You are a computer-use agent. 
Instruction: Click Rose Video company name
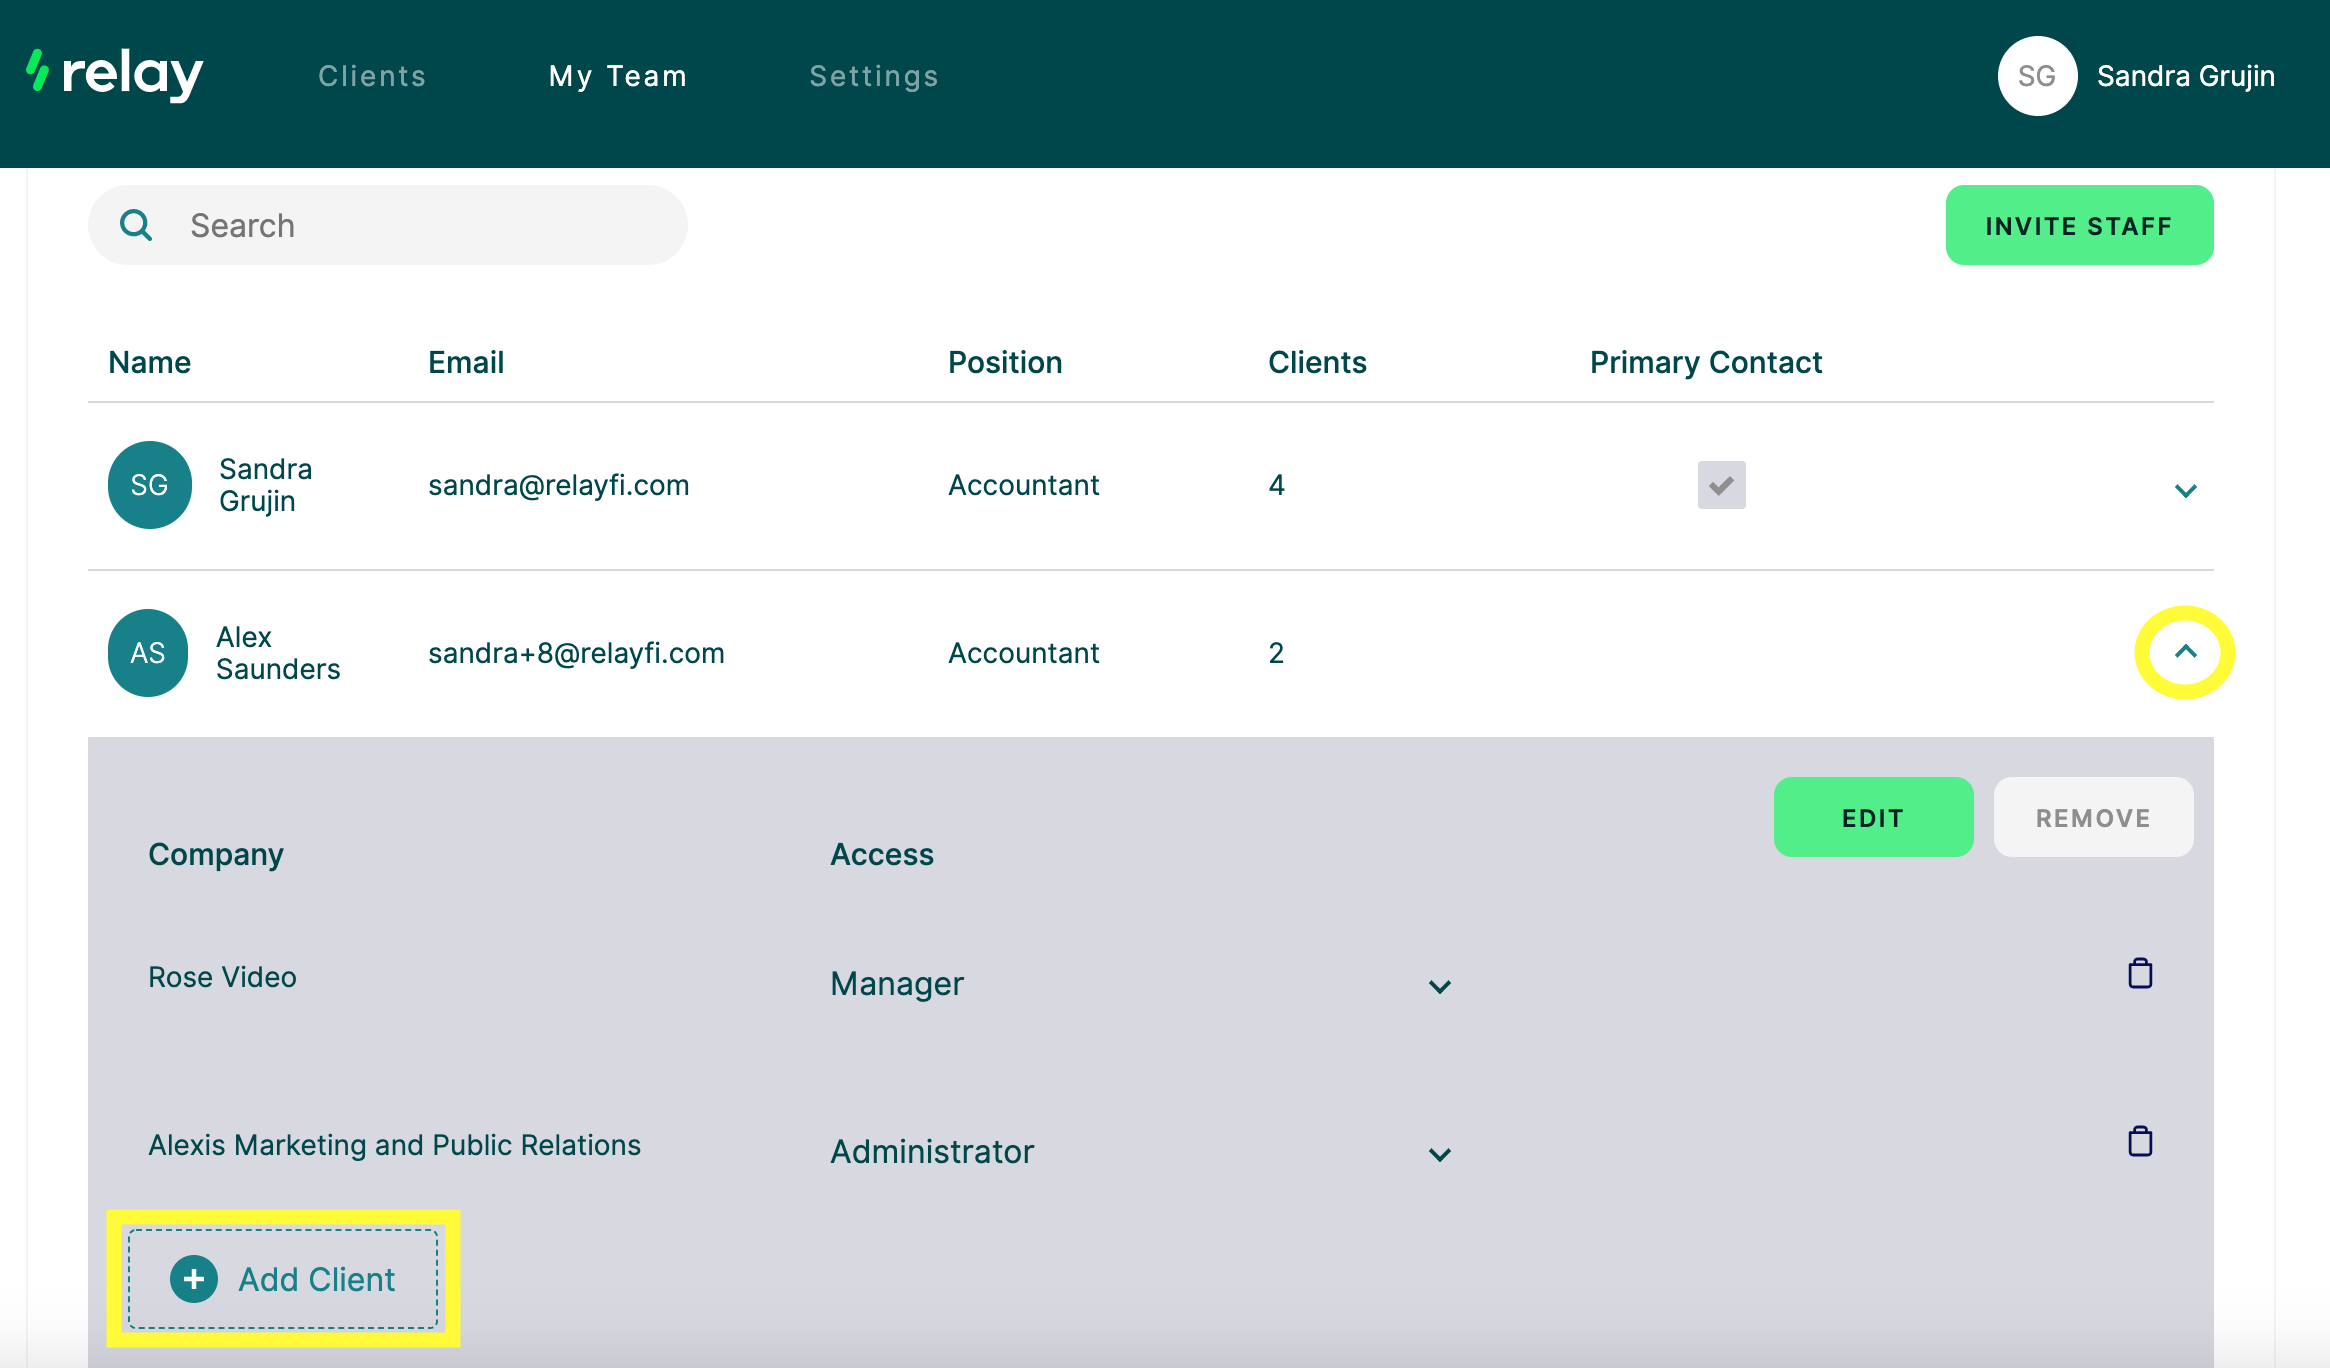pyautogui.click(x=222, y=977)
